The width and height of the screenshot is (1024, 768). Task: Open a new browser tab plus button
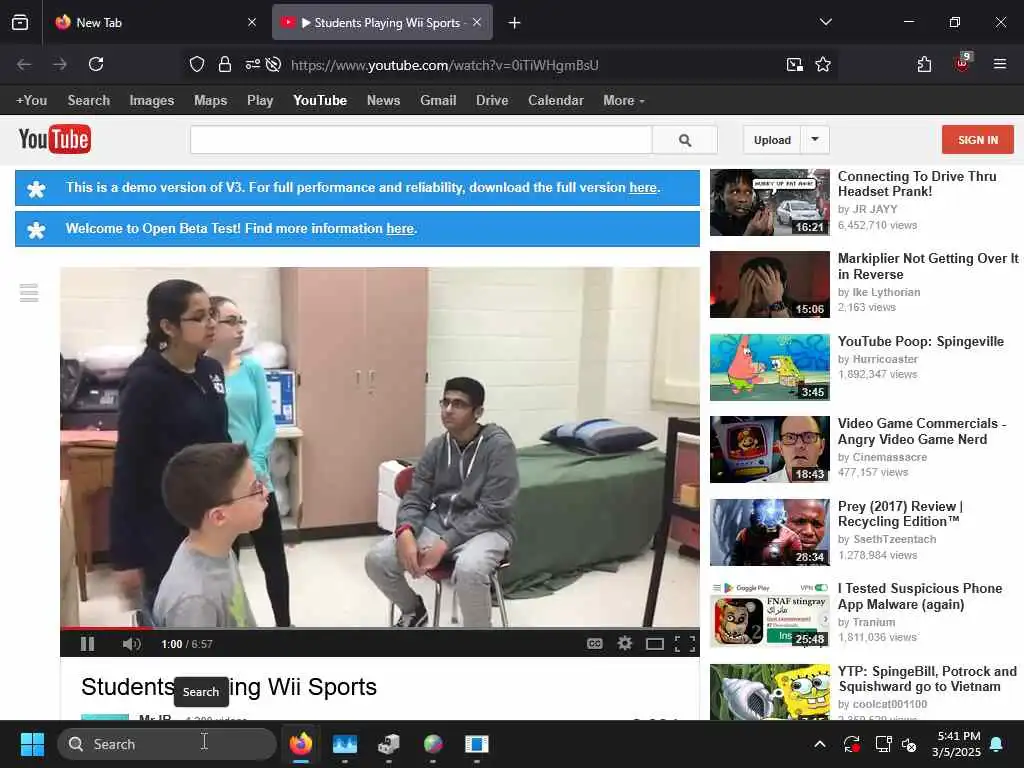click(x=515, y=23)
